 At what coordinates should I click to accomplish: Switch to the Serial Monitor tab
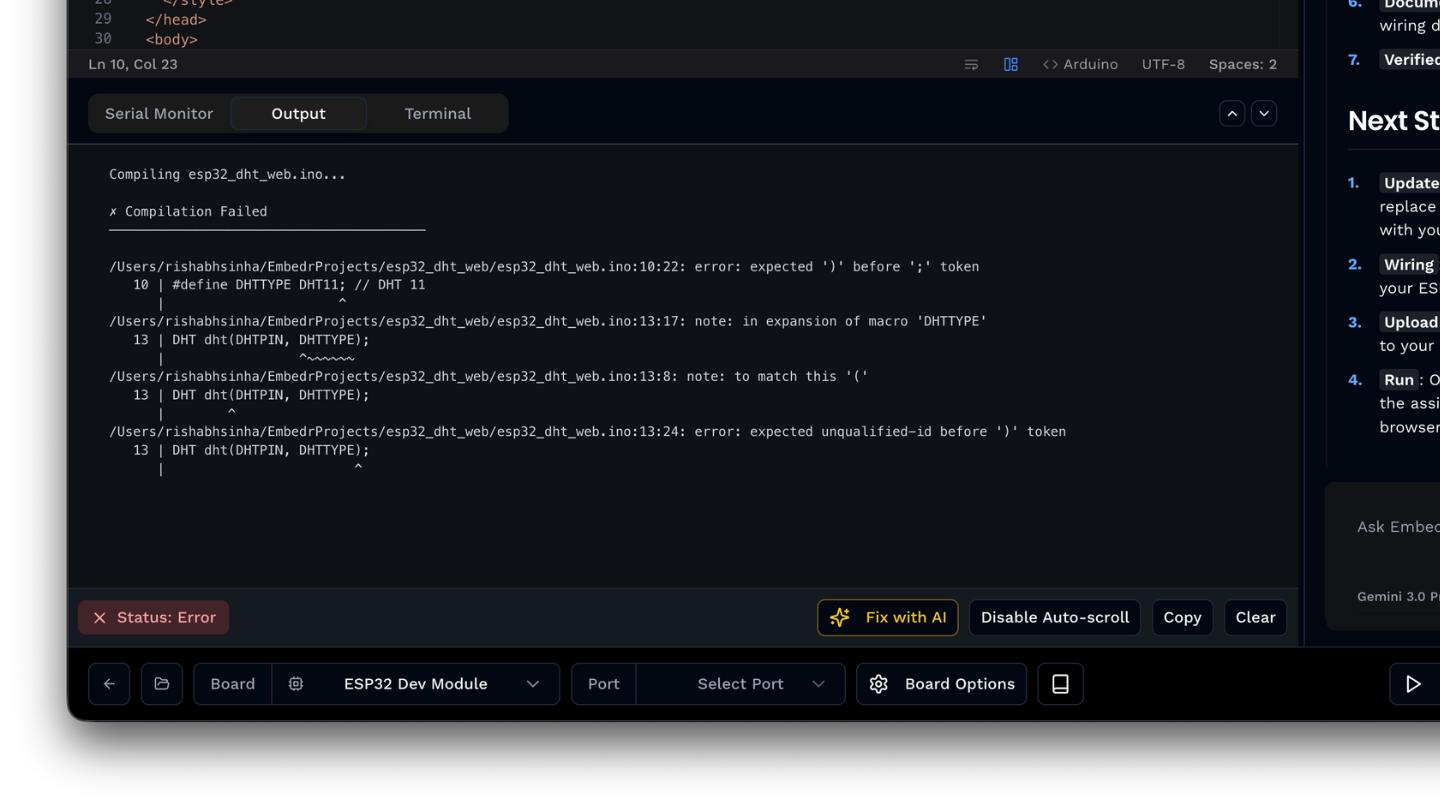[x=160, y=113]
